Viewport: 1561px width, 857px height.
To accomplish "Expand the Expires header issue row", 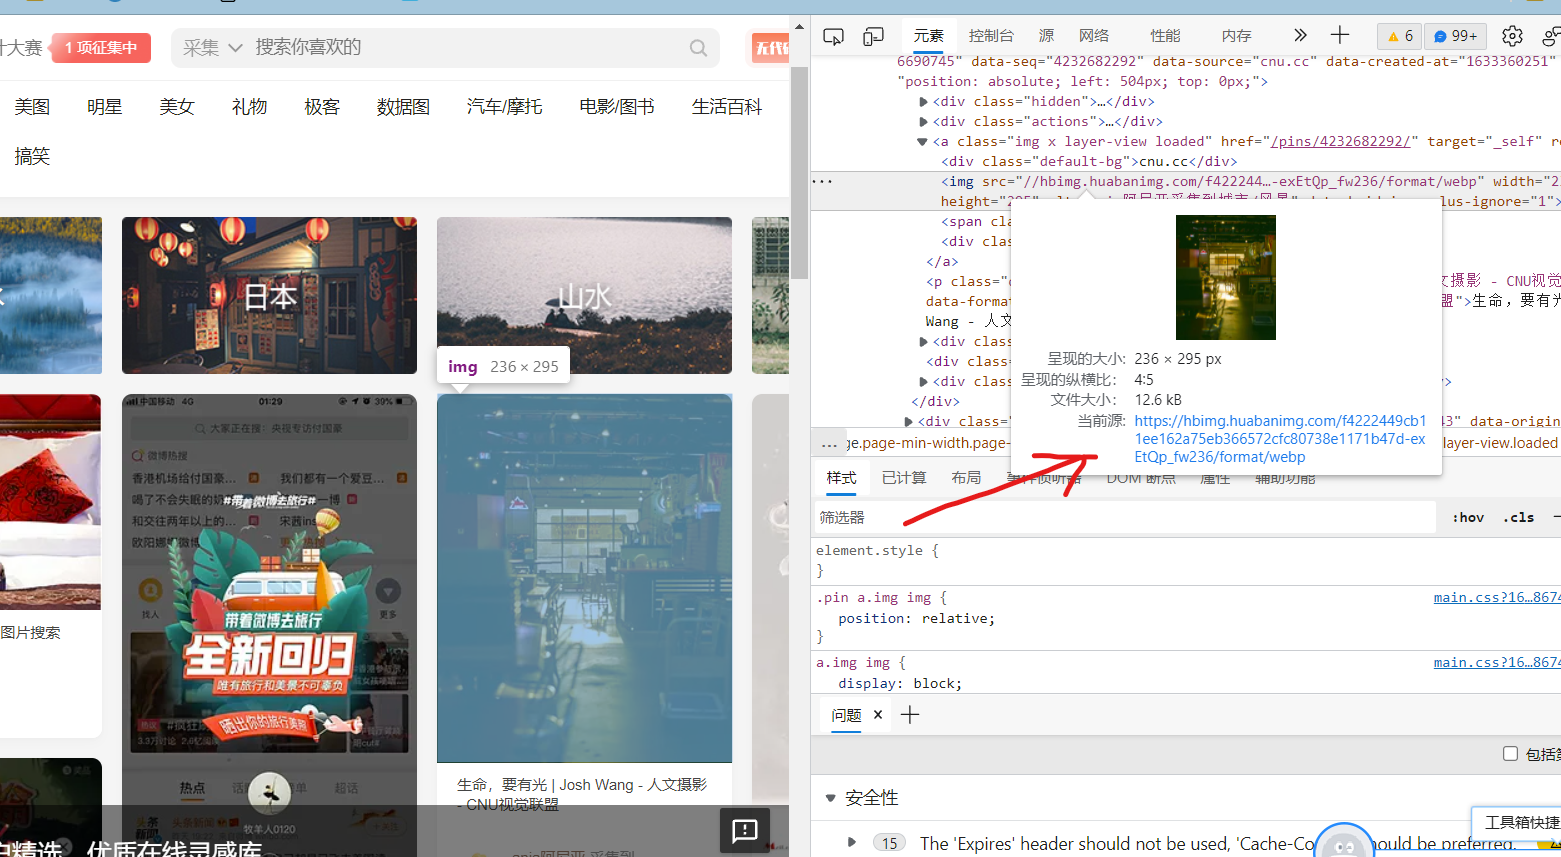I will coord(852,842).
